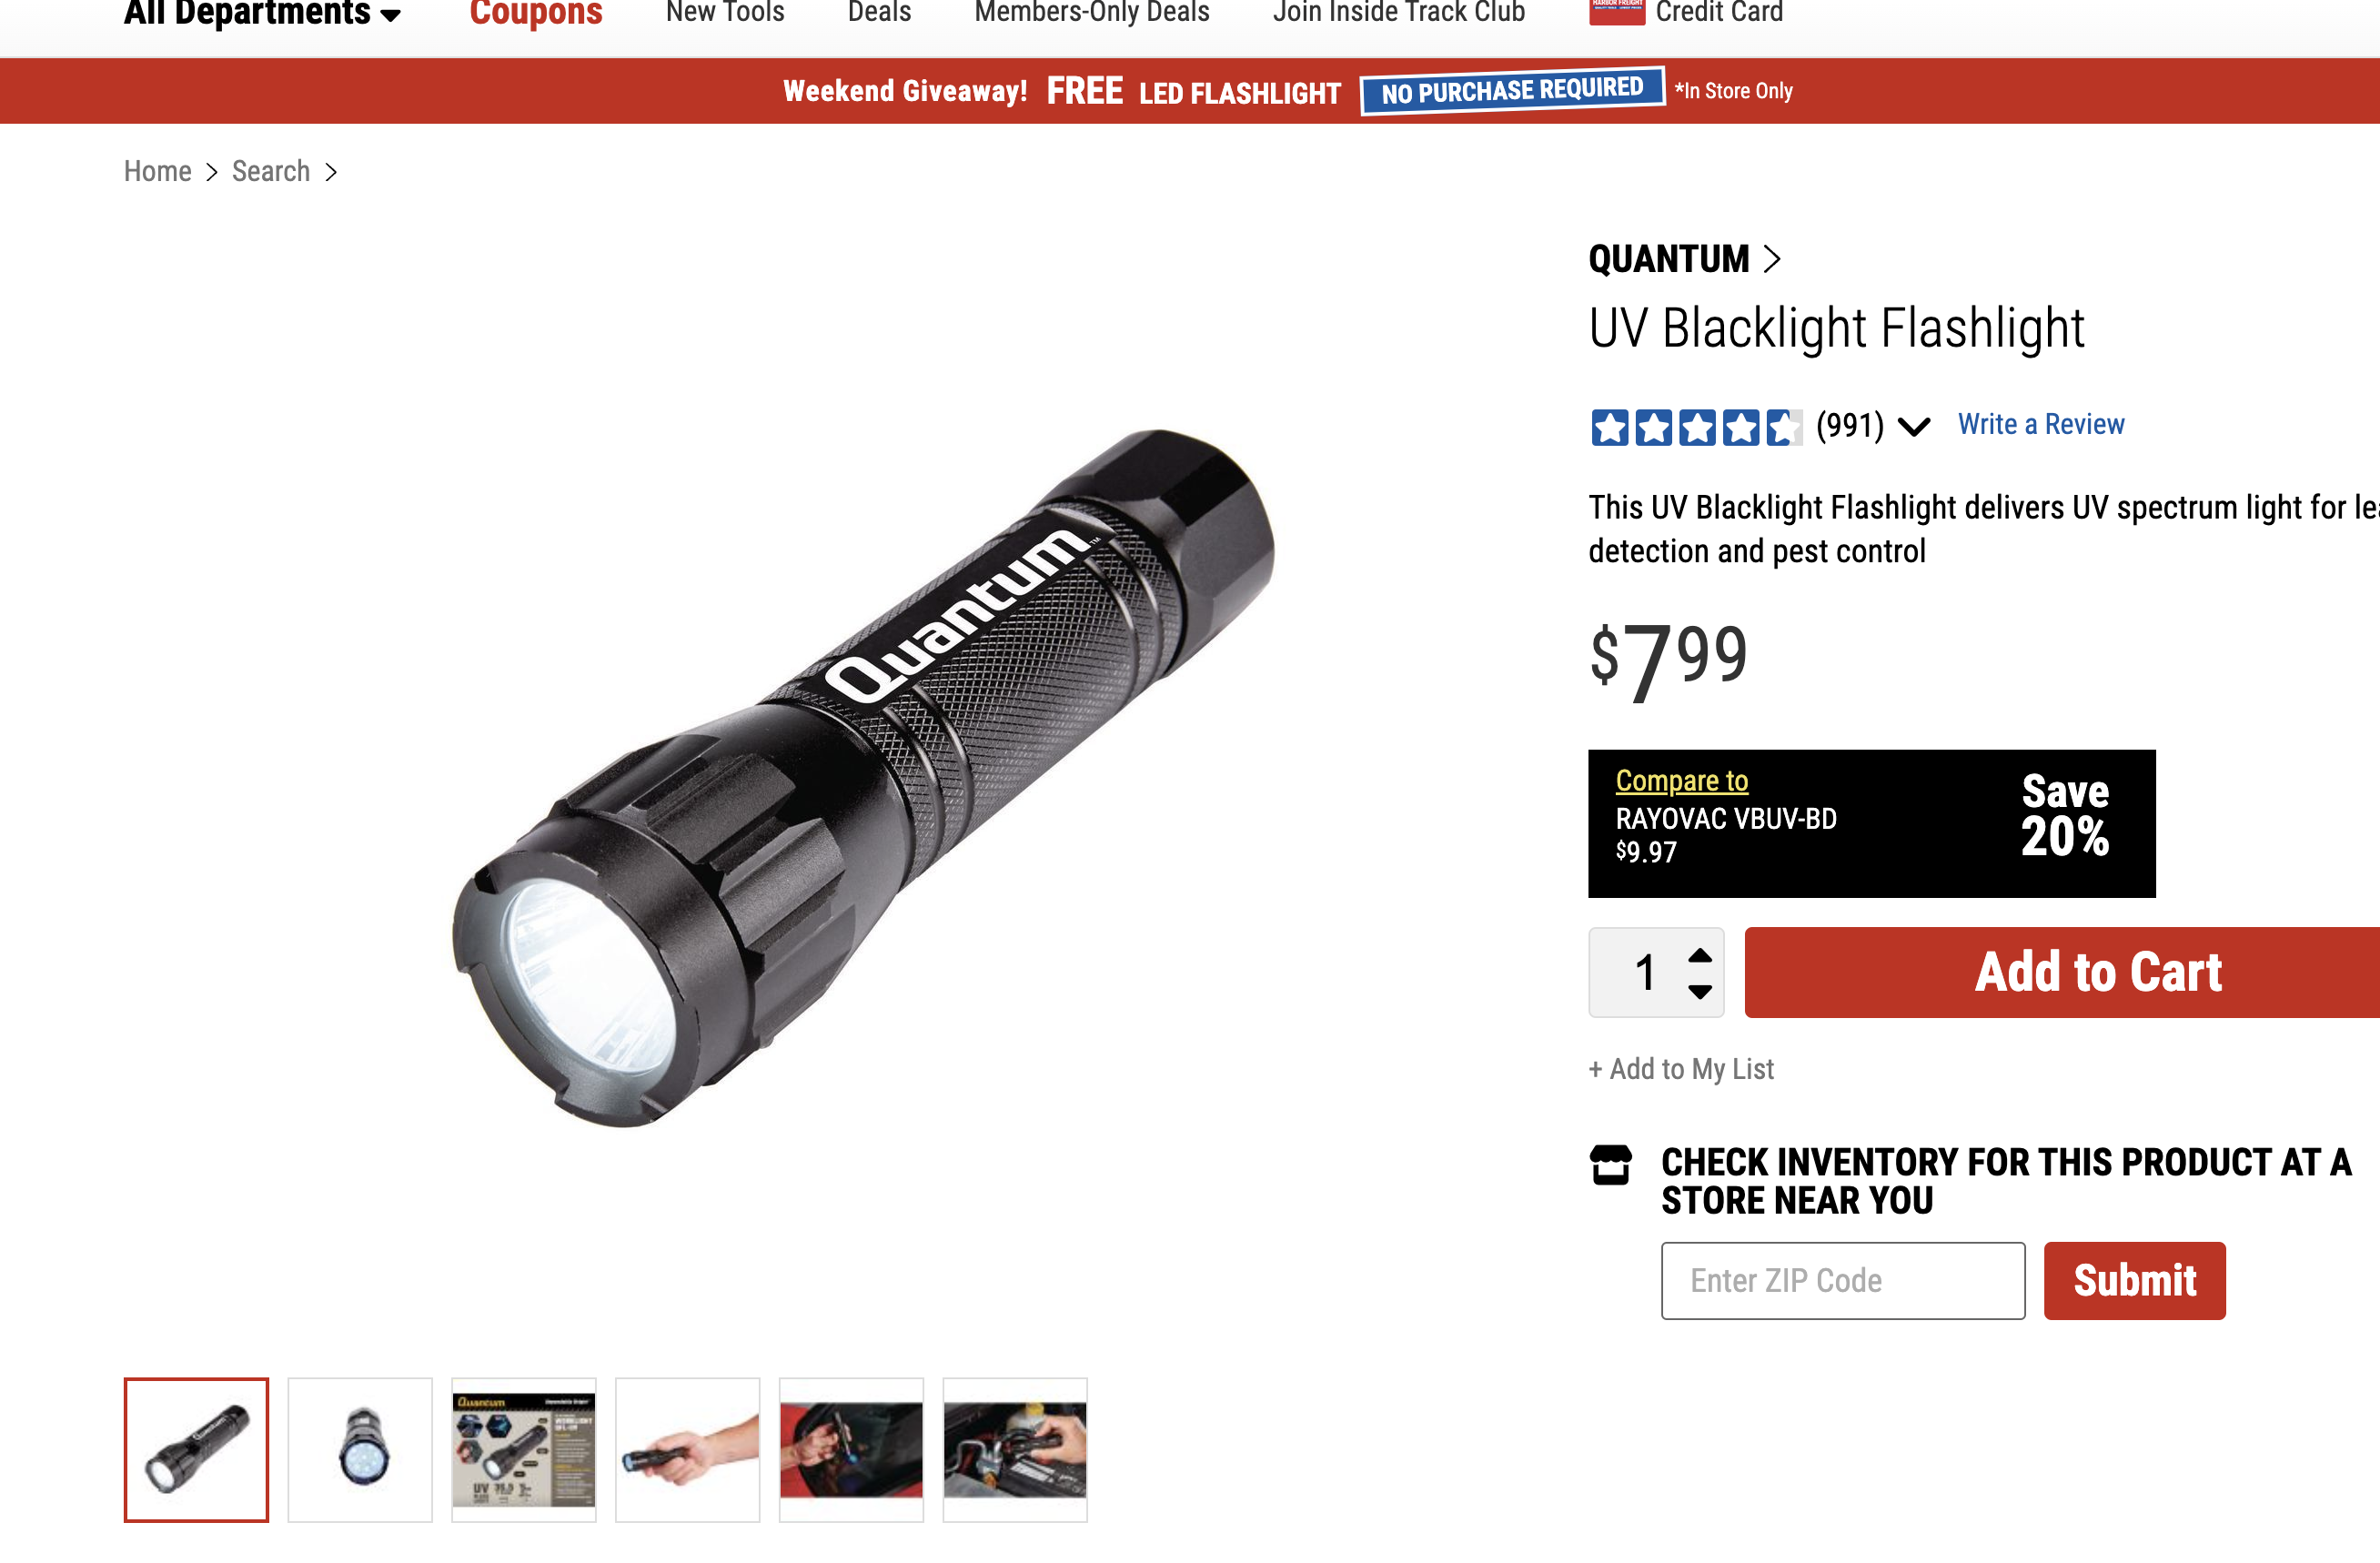
Task: Click the Enter ZIP Code field
Action: 1842,1280
